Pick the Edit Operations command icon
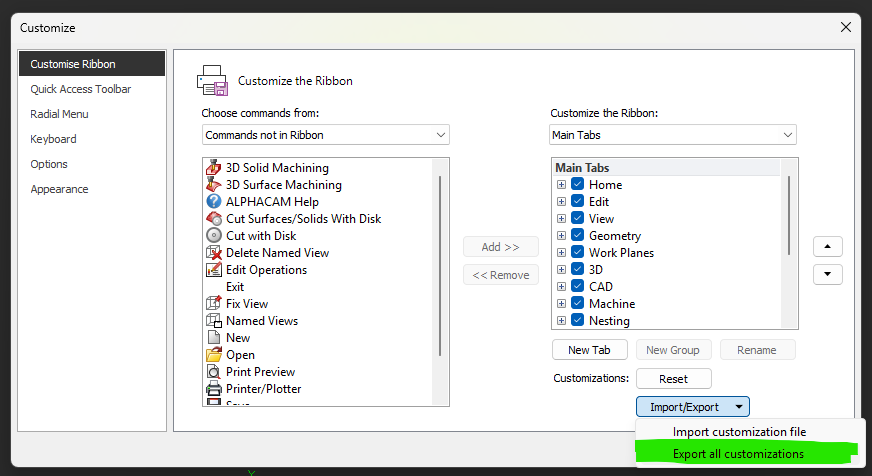 tap(213, 270)
